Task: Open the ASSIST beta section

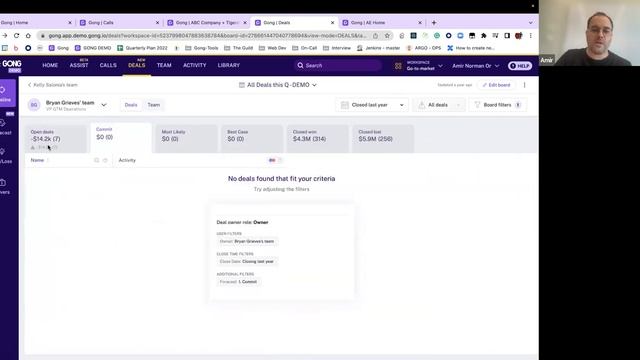Action: coord(79,65)
